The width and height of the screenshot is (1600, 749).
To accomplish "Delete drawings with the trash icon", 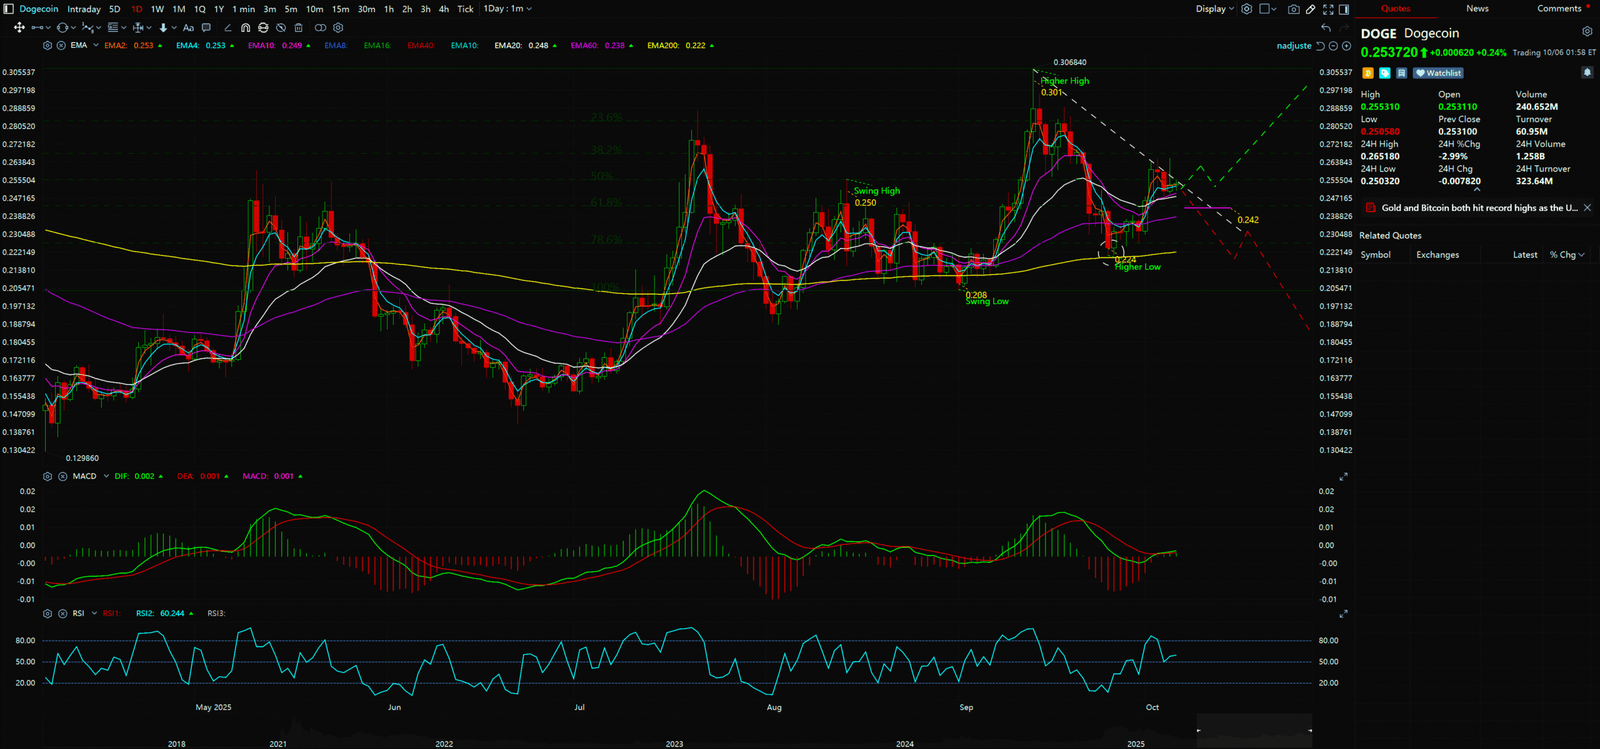I will (x=298, y=28).
